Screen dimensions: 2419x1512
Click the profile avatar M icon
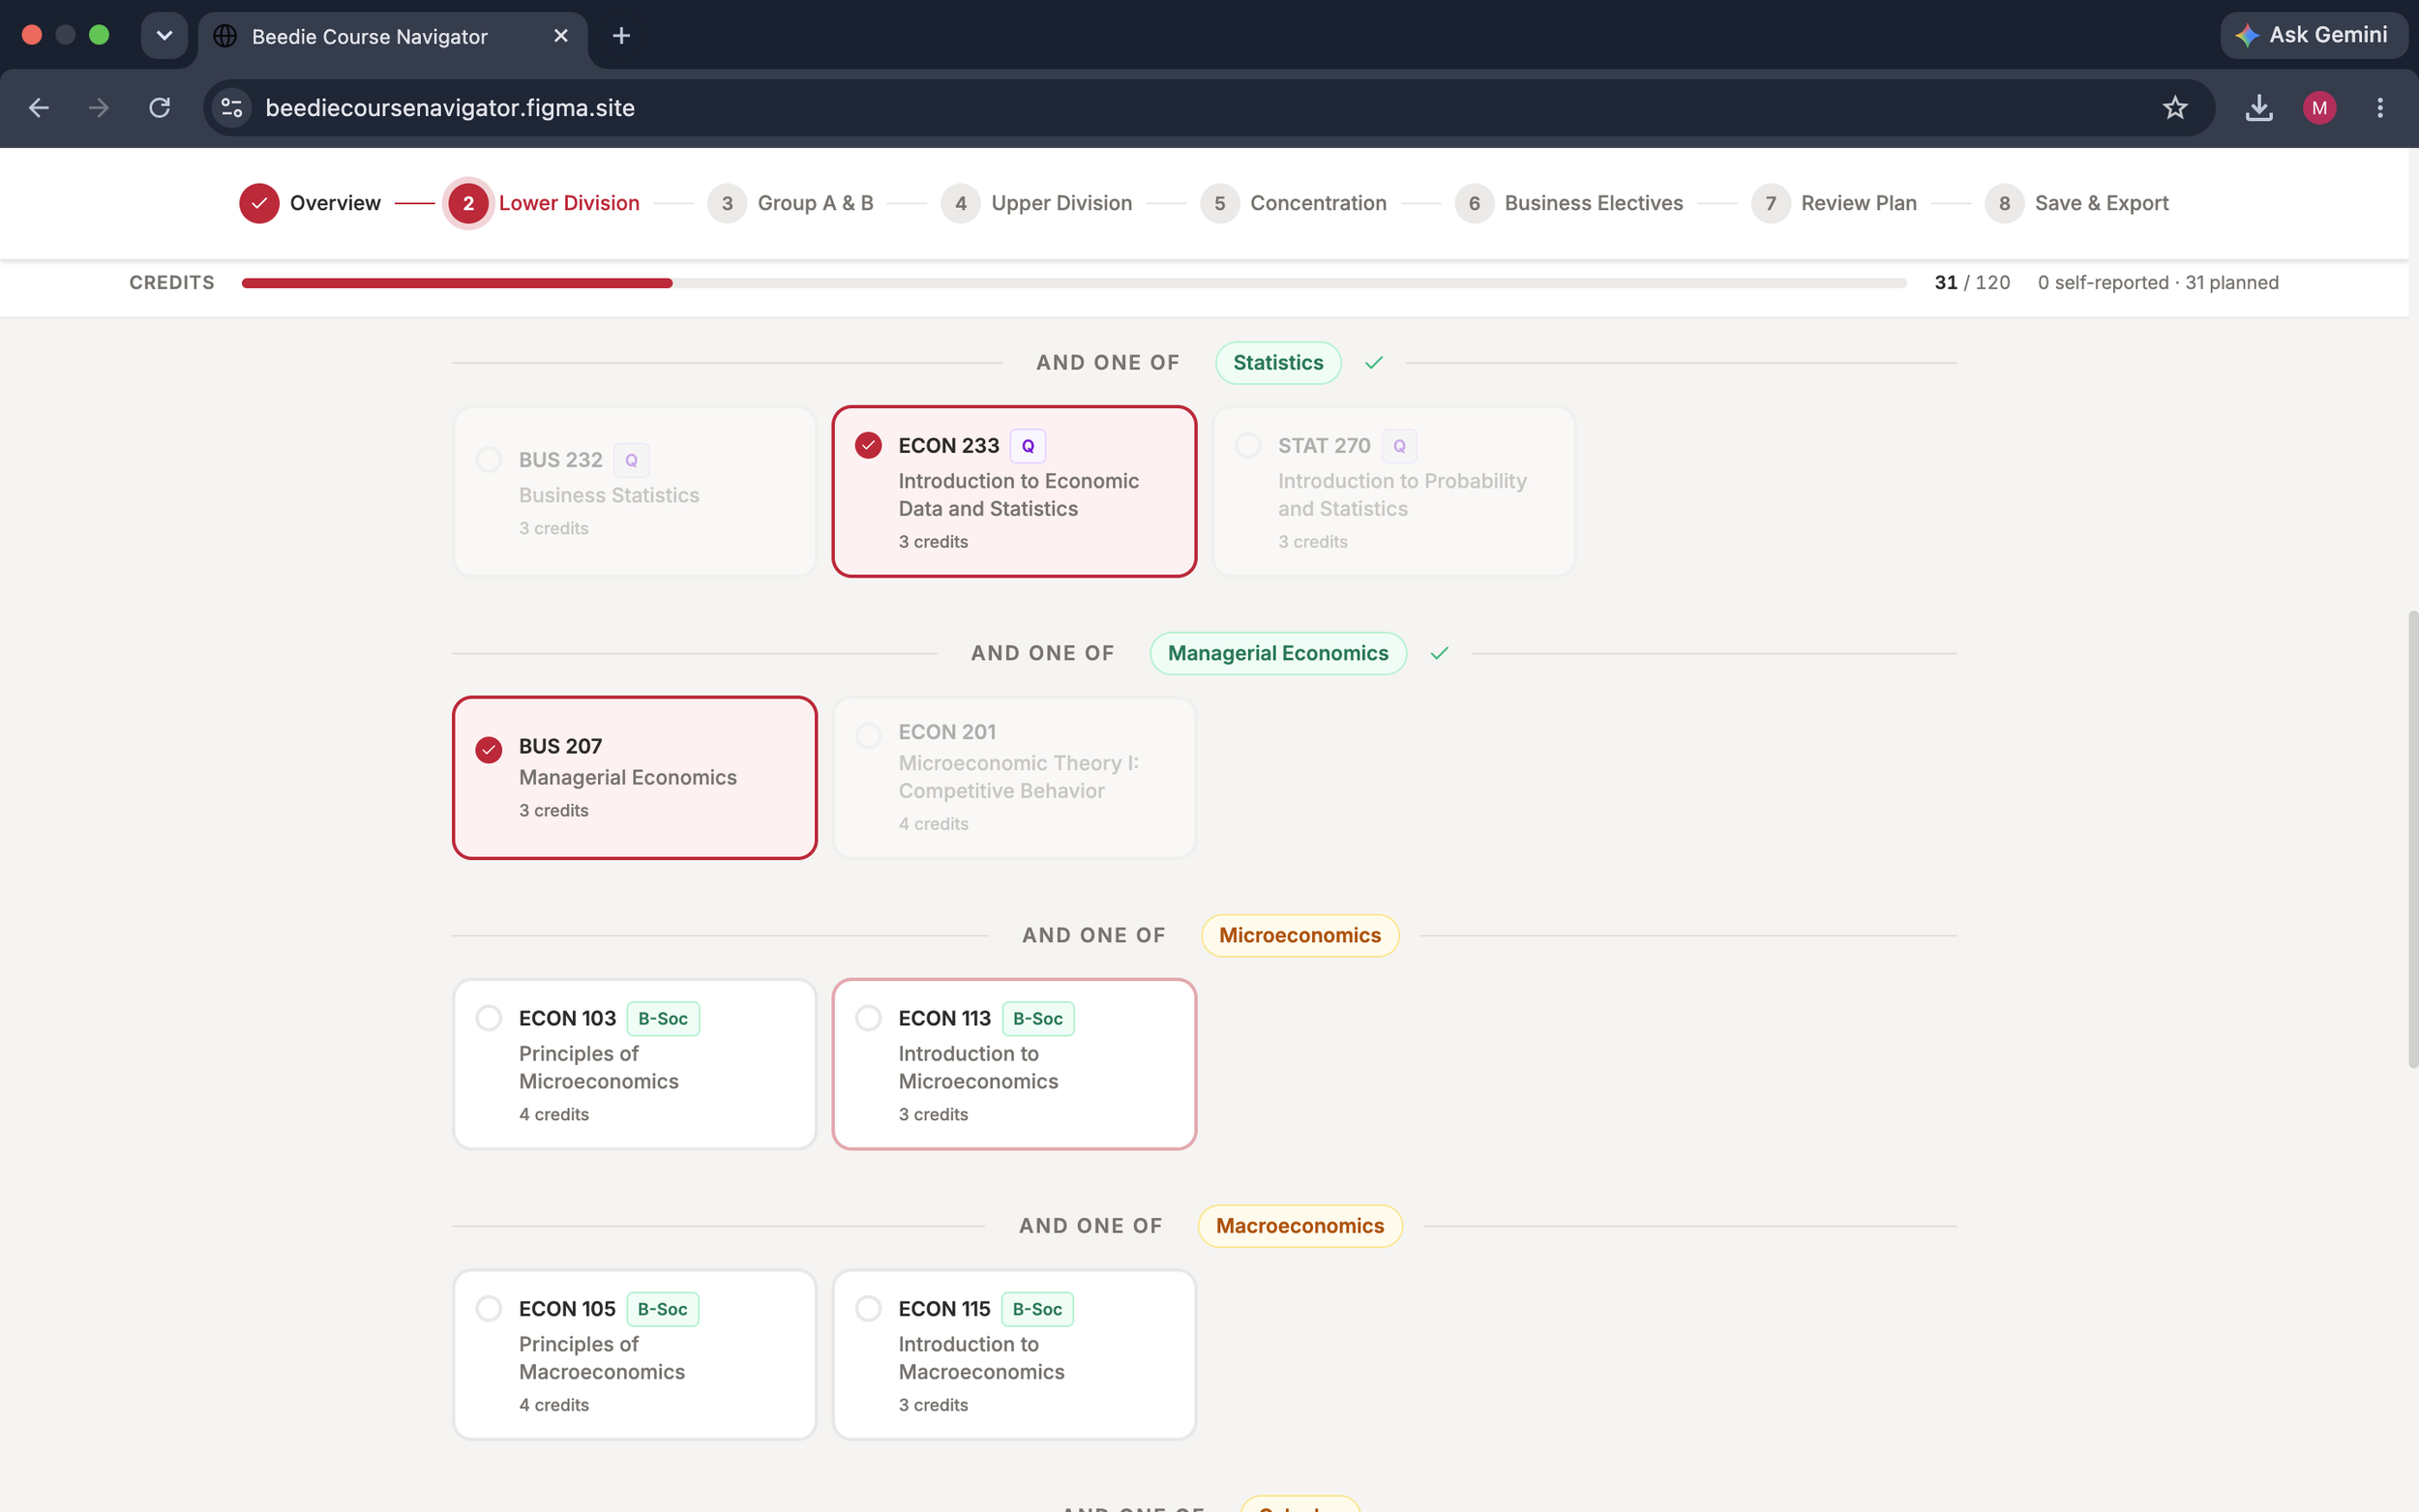[2319, 107]
